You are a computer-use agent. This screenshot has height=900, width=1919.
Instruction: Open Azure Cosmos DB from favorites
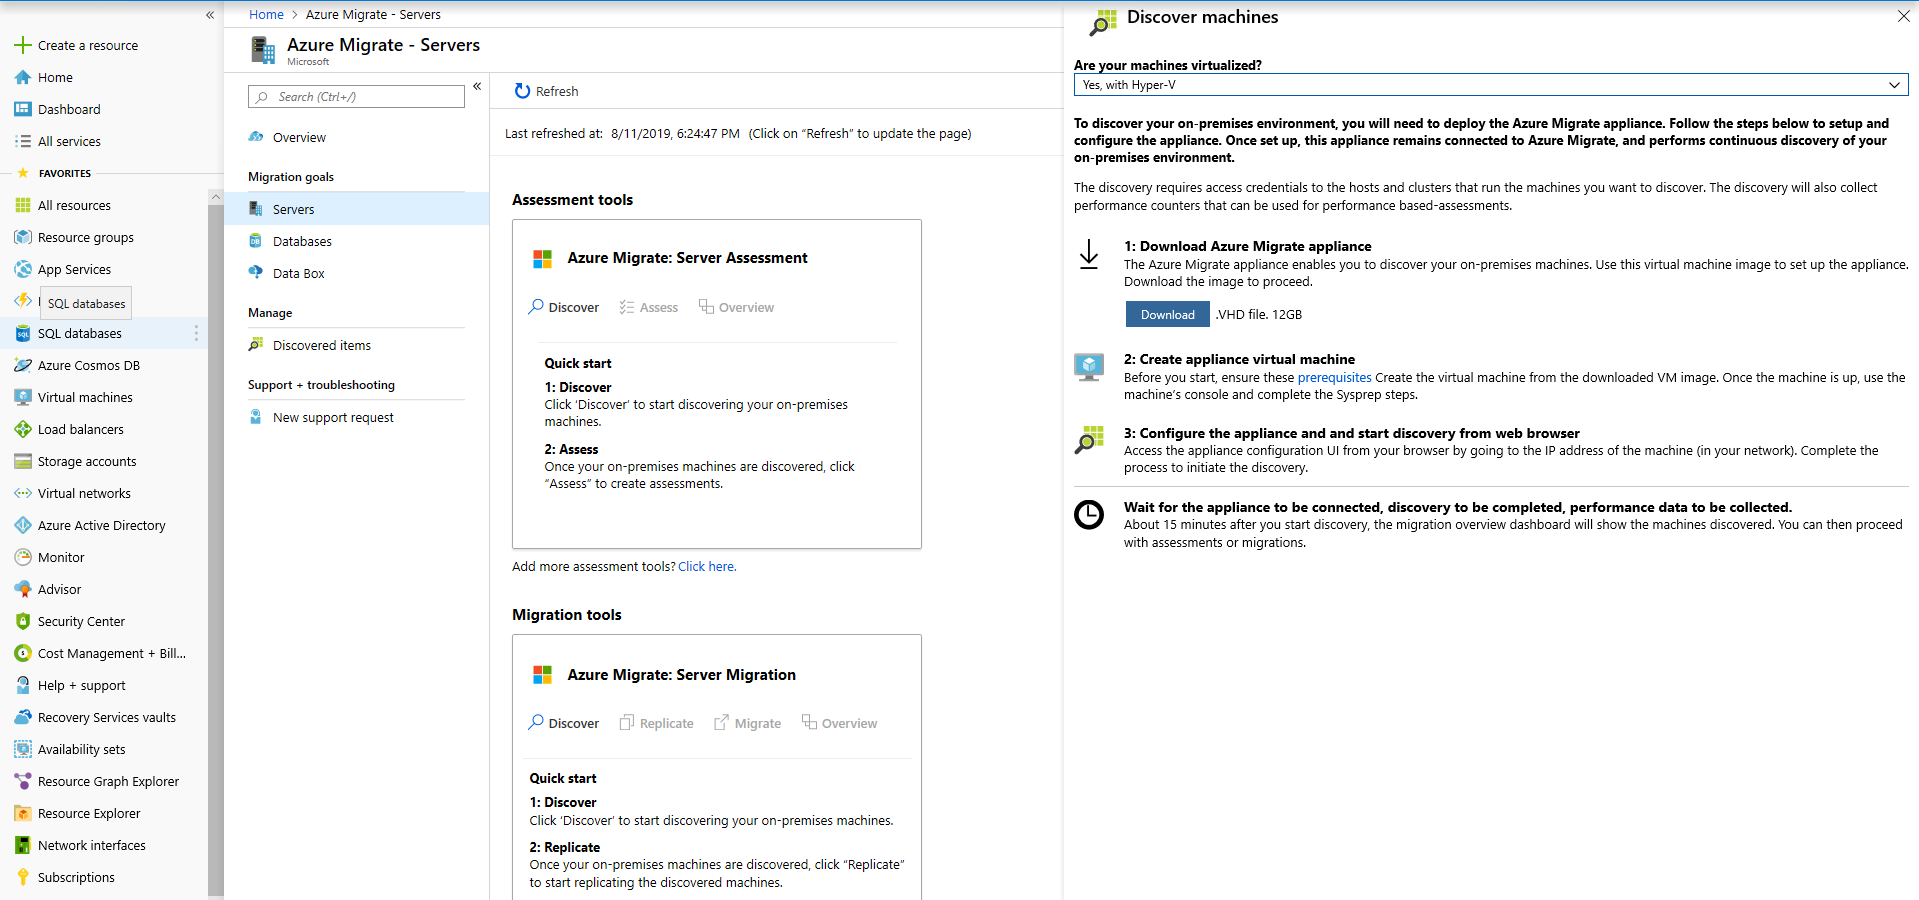tap(88, 365)
